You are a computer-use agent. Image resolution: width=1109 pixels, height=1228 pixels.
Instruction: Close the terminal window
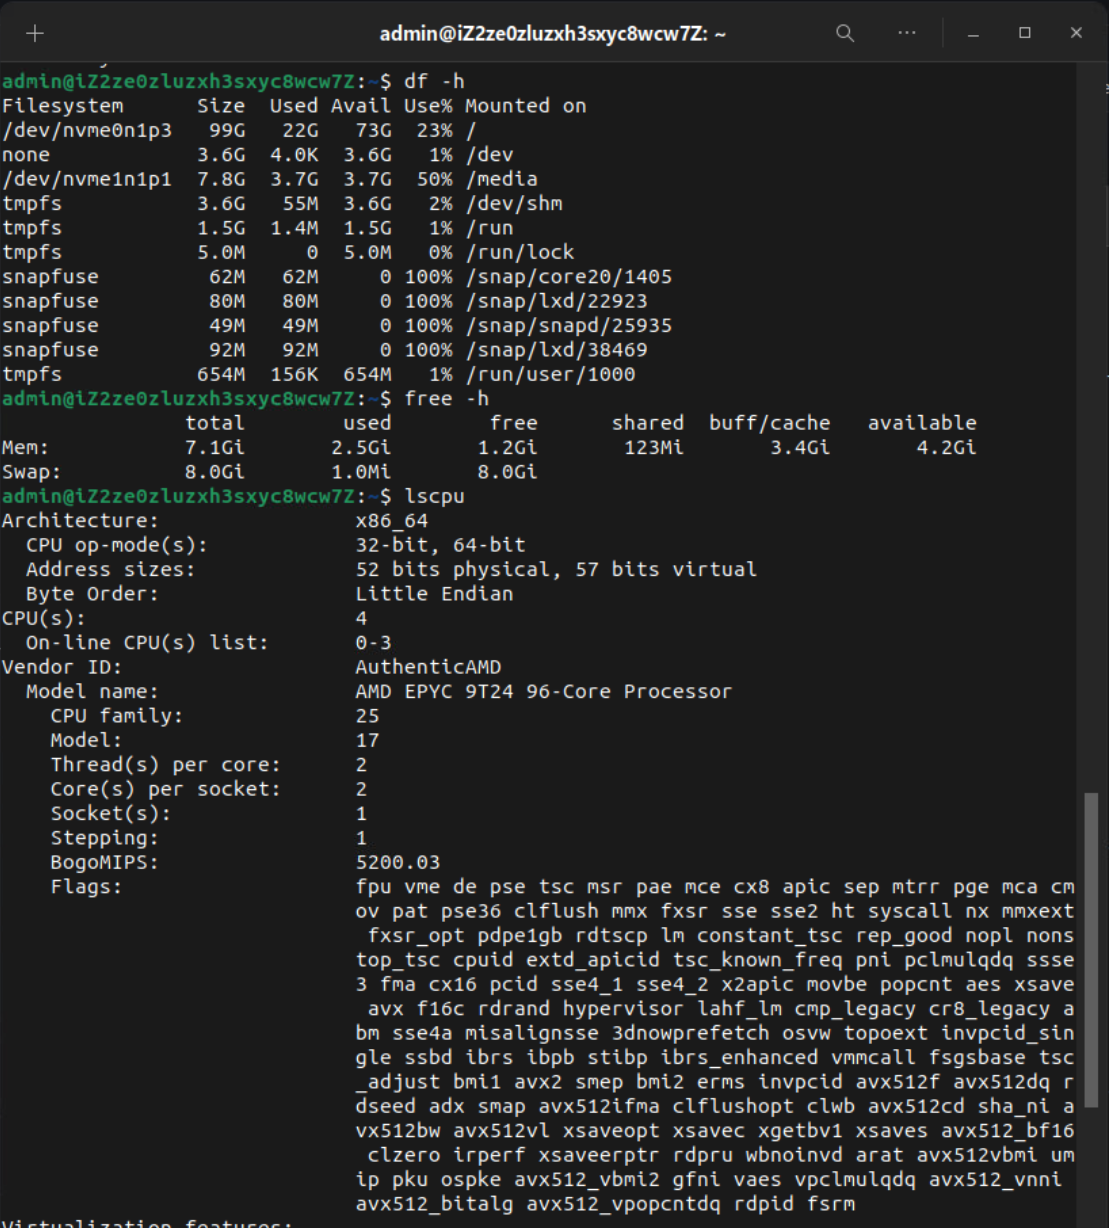(1076, 33)
